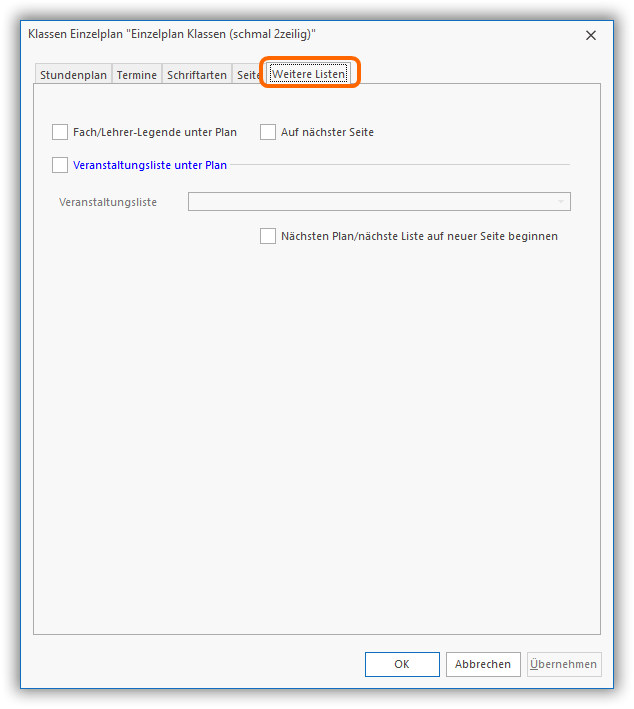Click the Weitere Listen tab
This screenshot has width=634, height=709.
click(309, 75)
